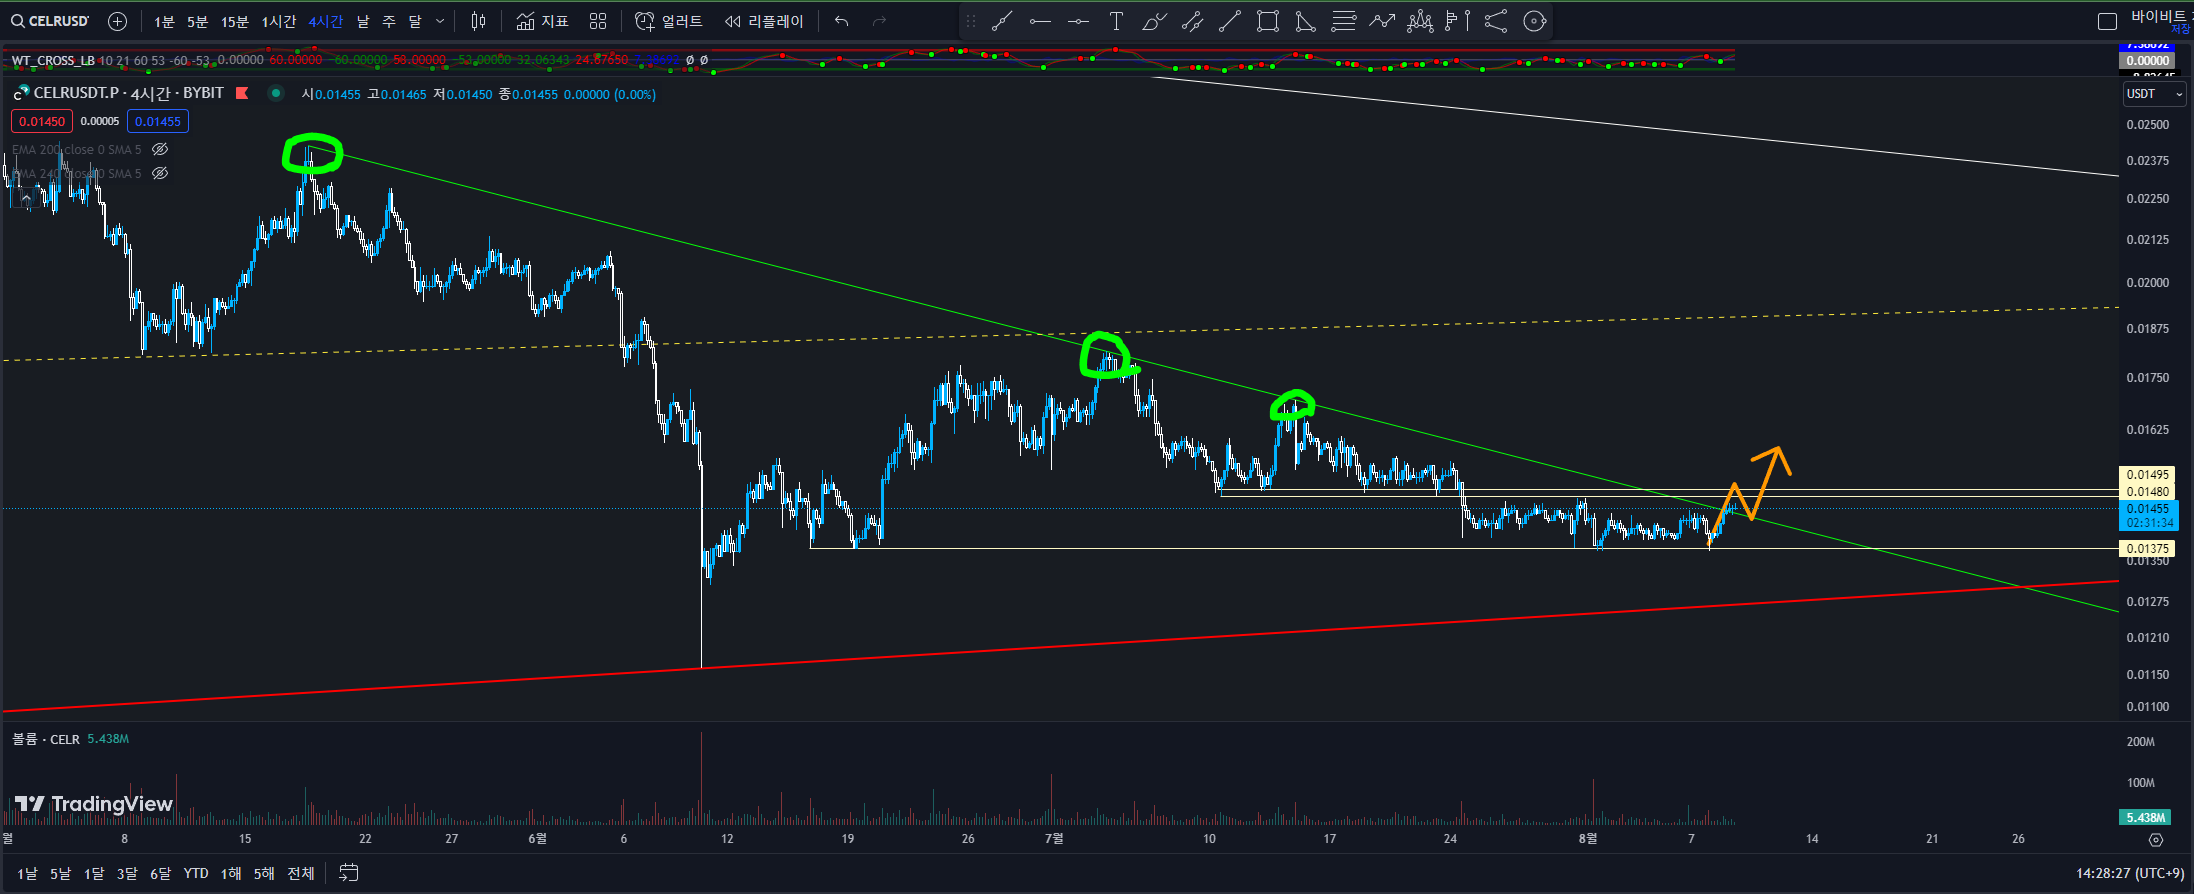Open the go-to-date calendar icon

click(348, 873)
